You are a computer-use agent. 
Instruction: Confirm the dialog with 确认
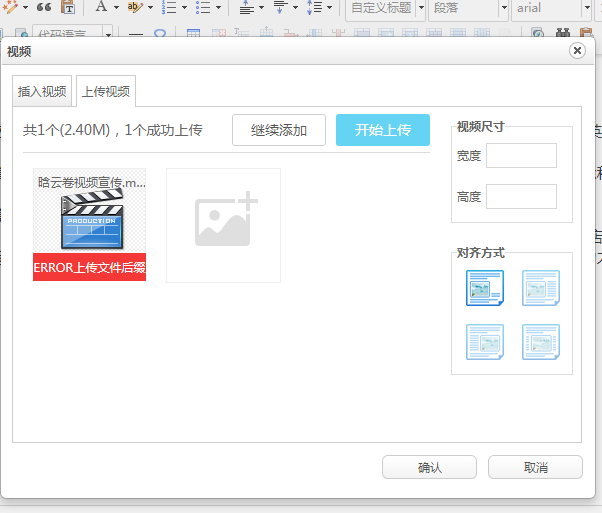[429, 467]
